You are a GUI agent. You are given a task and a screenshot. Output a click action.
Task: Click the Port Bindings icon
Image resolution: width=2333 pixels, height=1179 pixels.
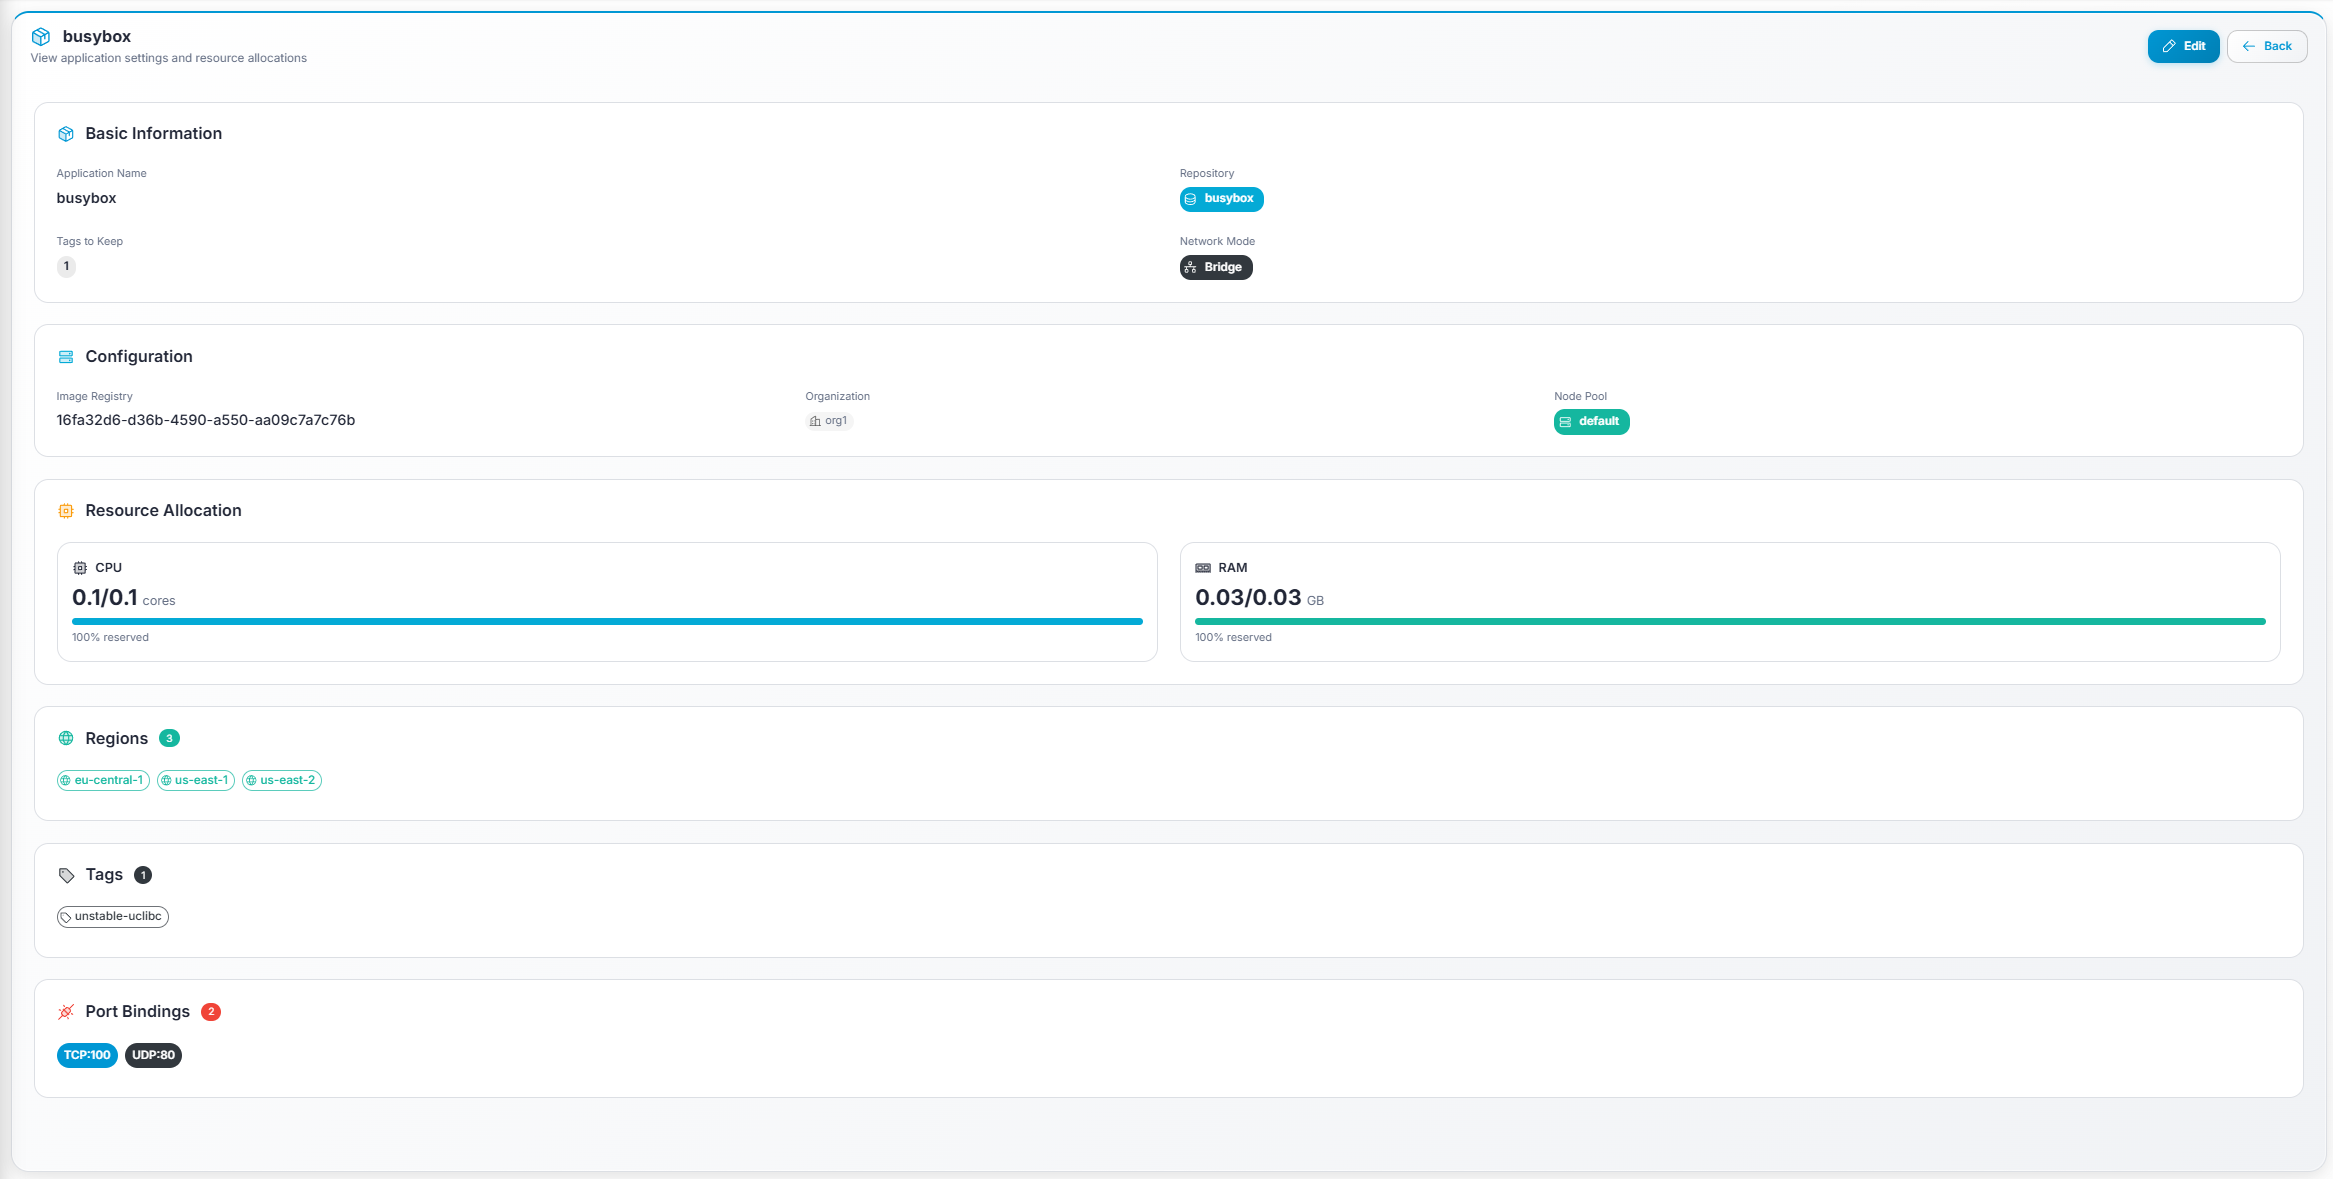(66, 1011)
